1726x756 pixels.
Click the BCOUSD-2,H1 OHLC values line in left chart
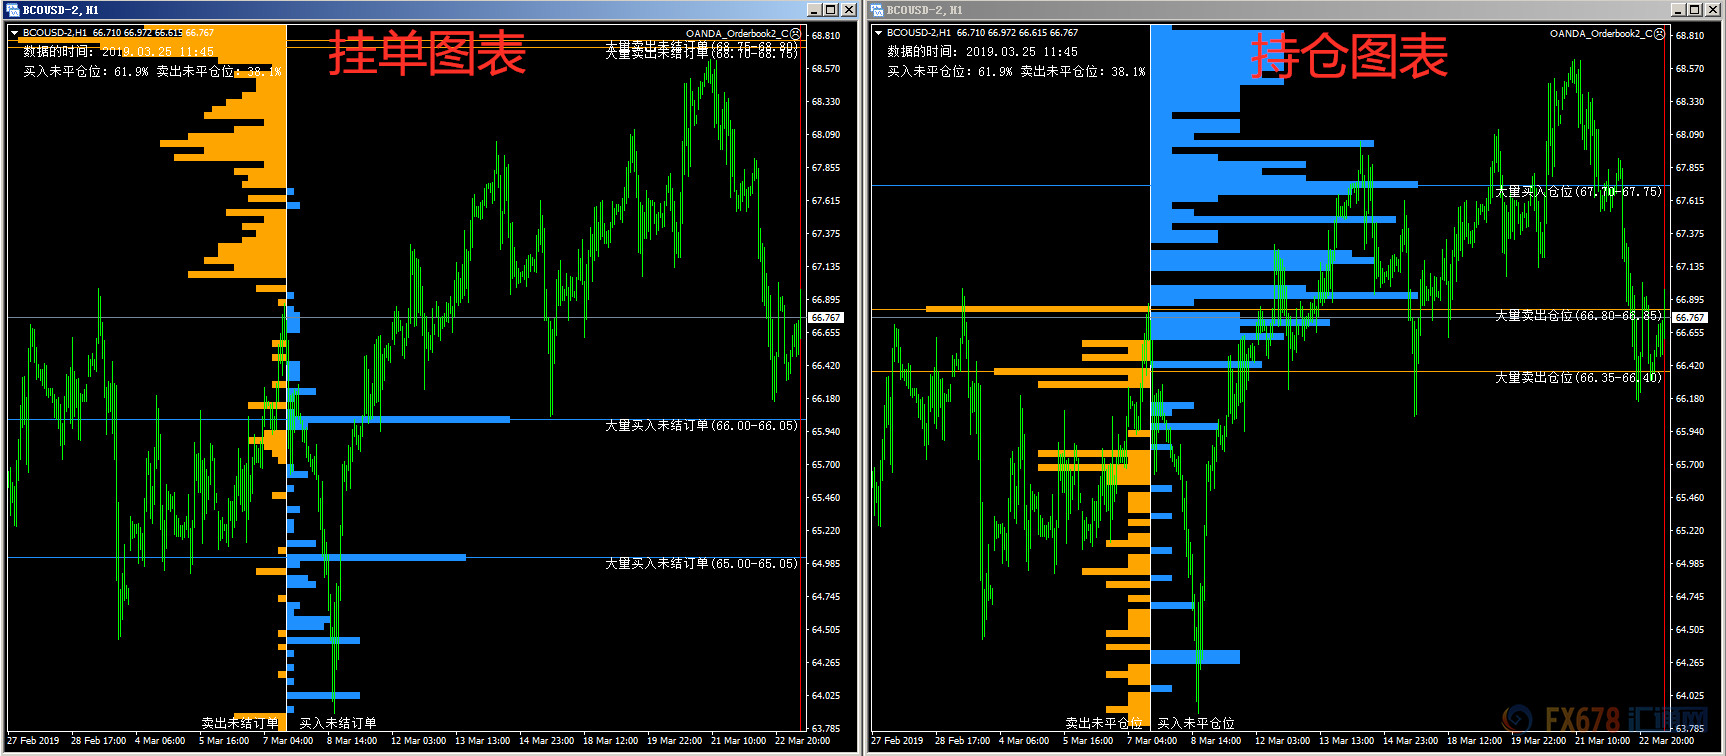click(118, 33)
